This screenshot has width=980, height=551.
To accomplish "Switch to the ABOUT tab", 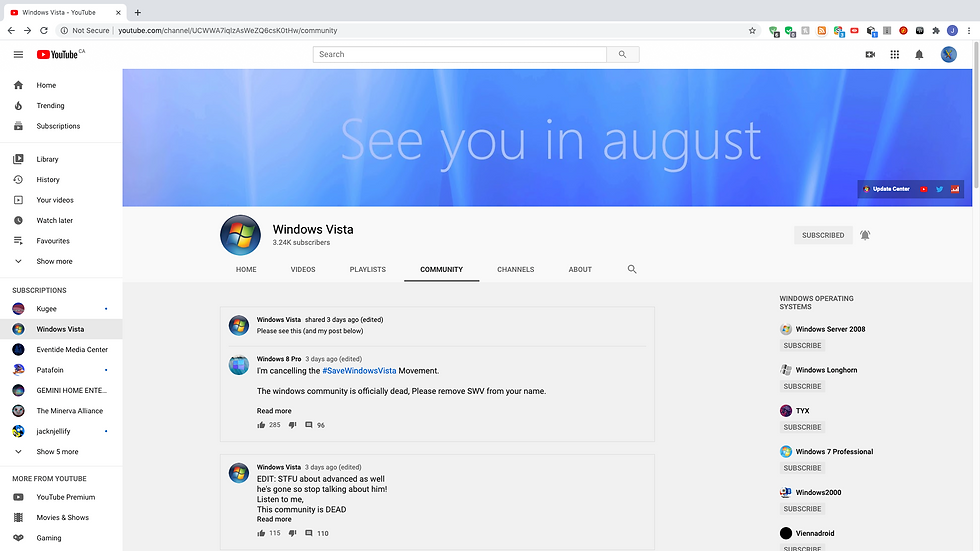I will tap(580, 269).
